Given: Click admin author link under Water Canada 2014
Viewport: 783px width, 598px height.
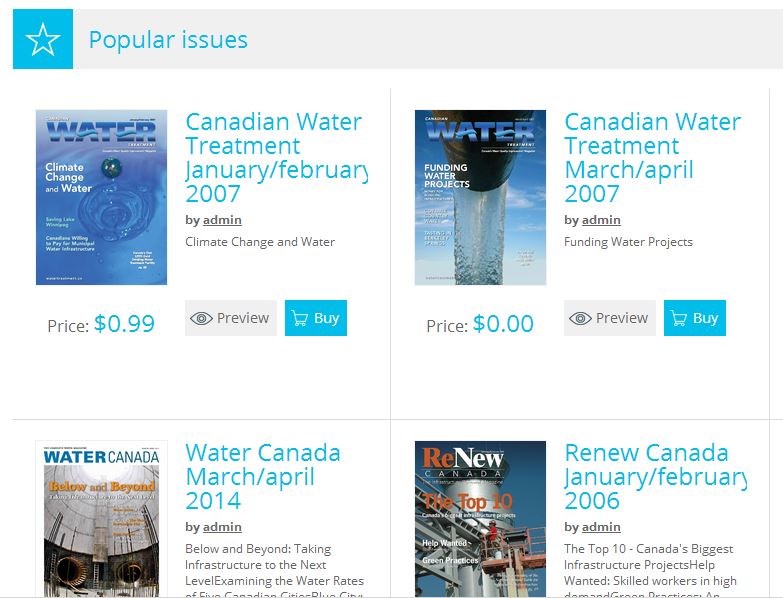Looking at the screenshot, I should pos(222,527).
